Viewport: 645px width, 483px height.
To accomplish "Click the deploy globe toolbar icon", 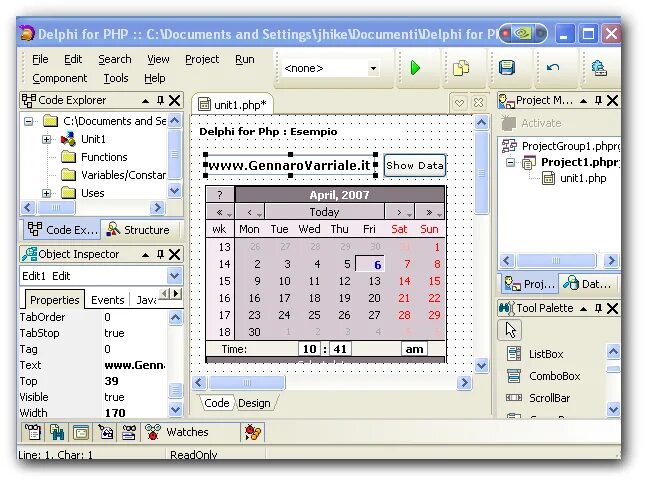I will click(x=599, y=68).
